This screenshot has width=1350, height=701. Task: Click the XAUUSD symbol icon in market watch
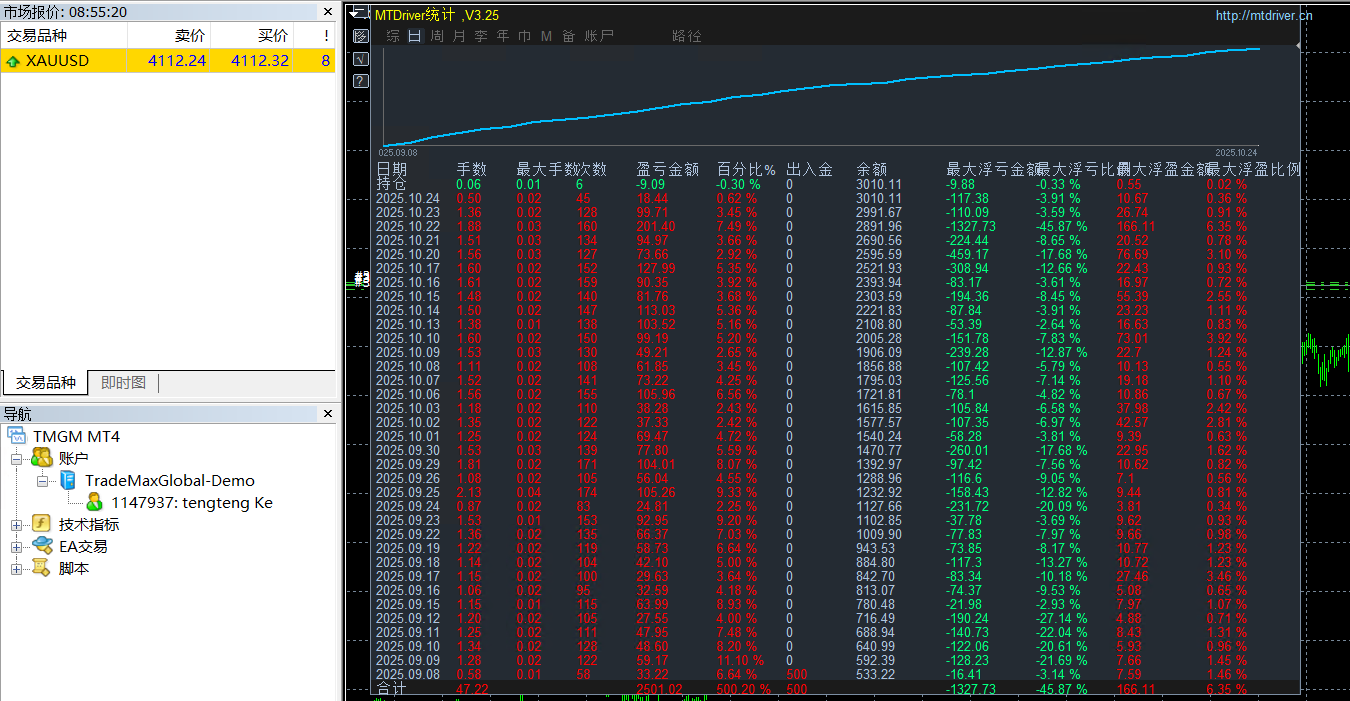[16, 60]
